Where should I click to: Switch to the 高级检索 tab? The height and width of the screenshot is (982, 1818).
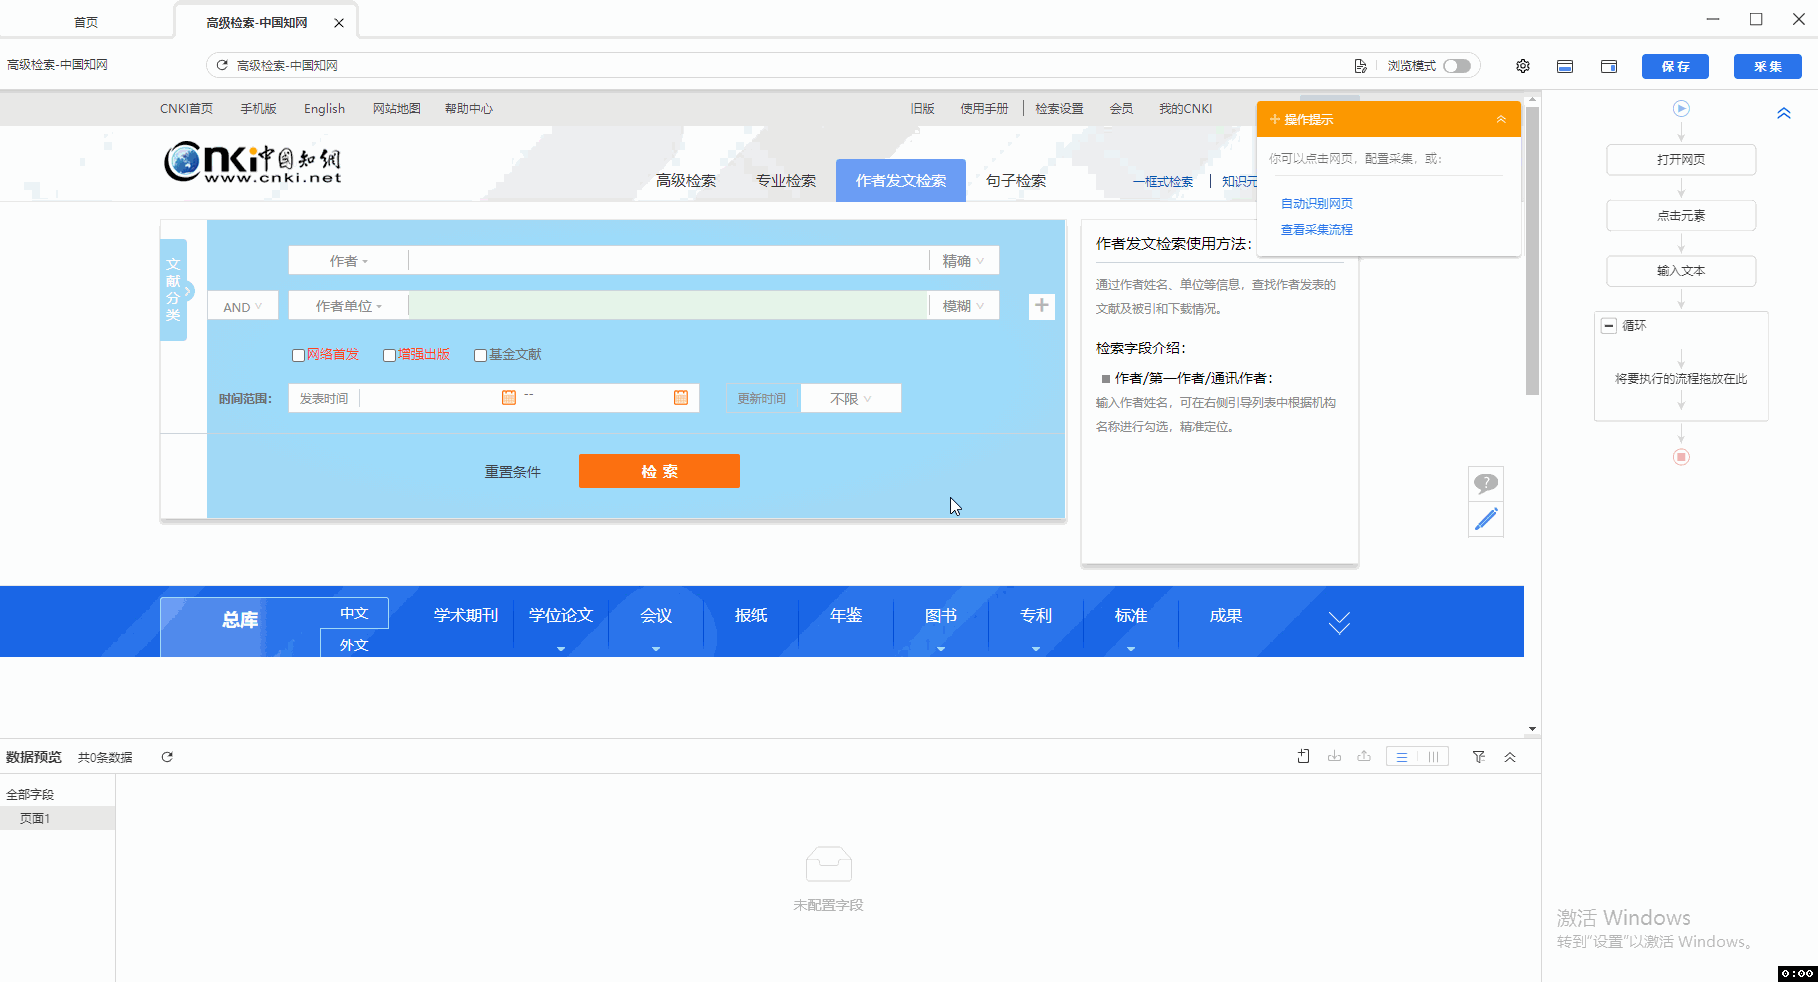pos(686,181)
